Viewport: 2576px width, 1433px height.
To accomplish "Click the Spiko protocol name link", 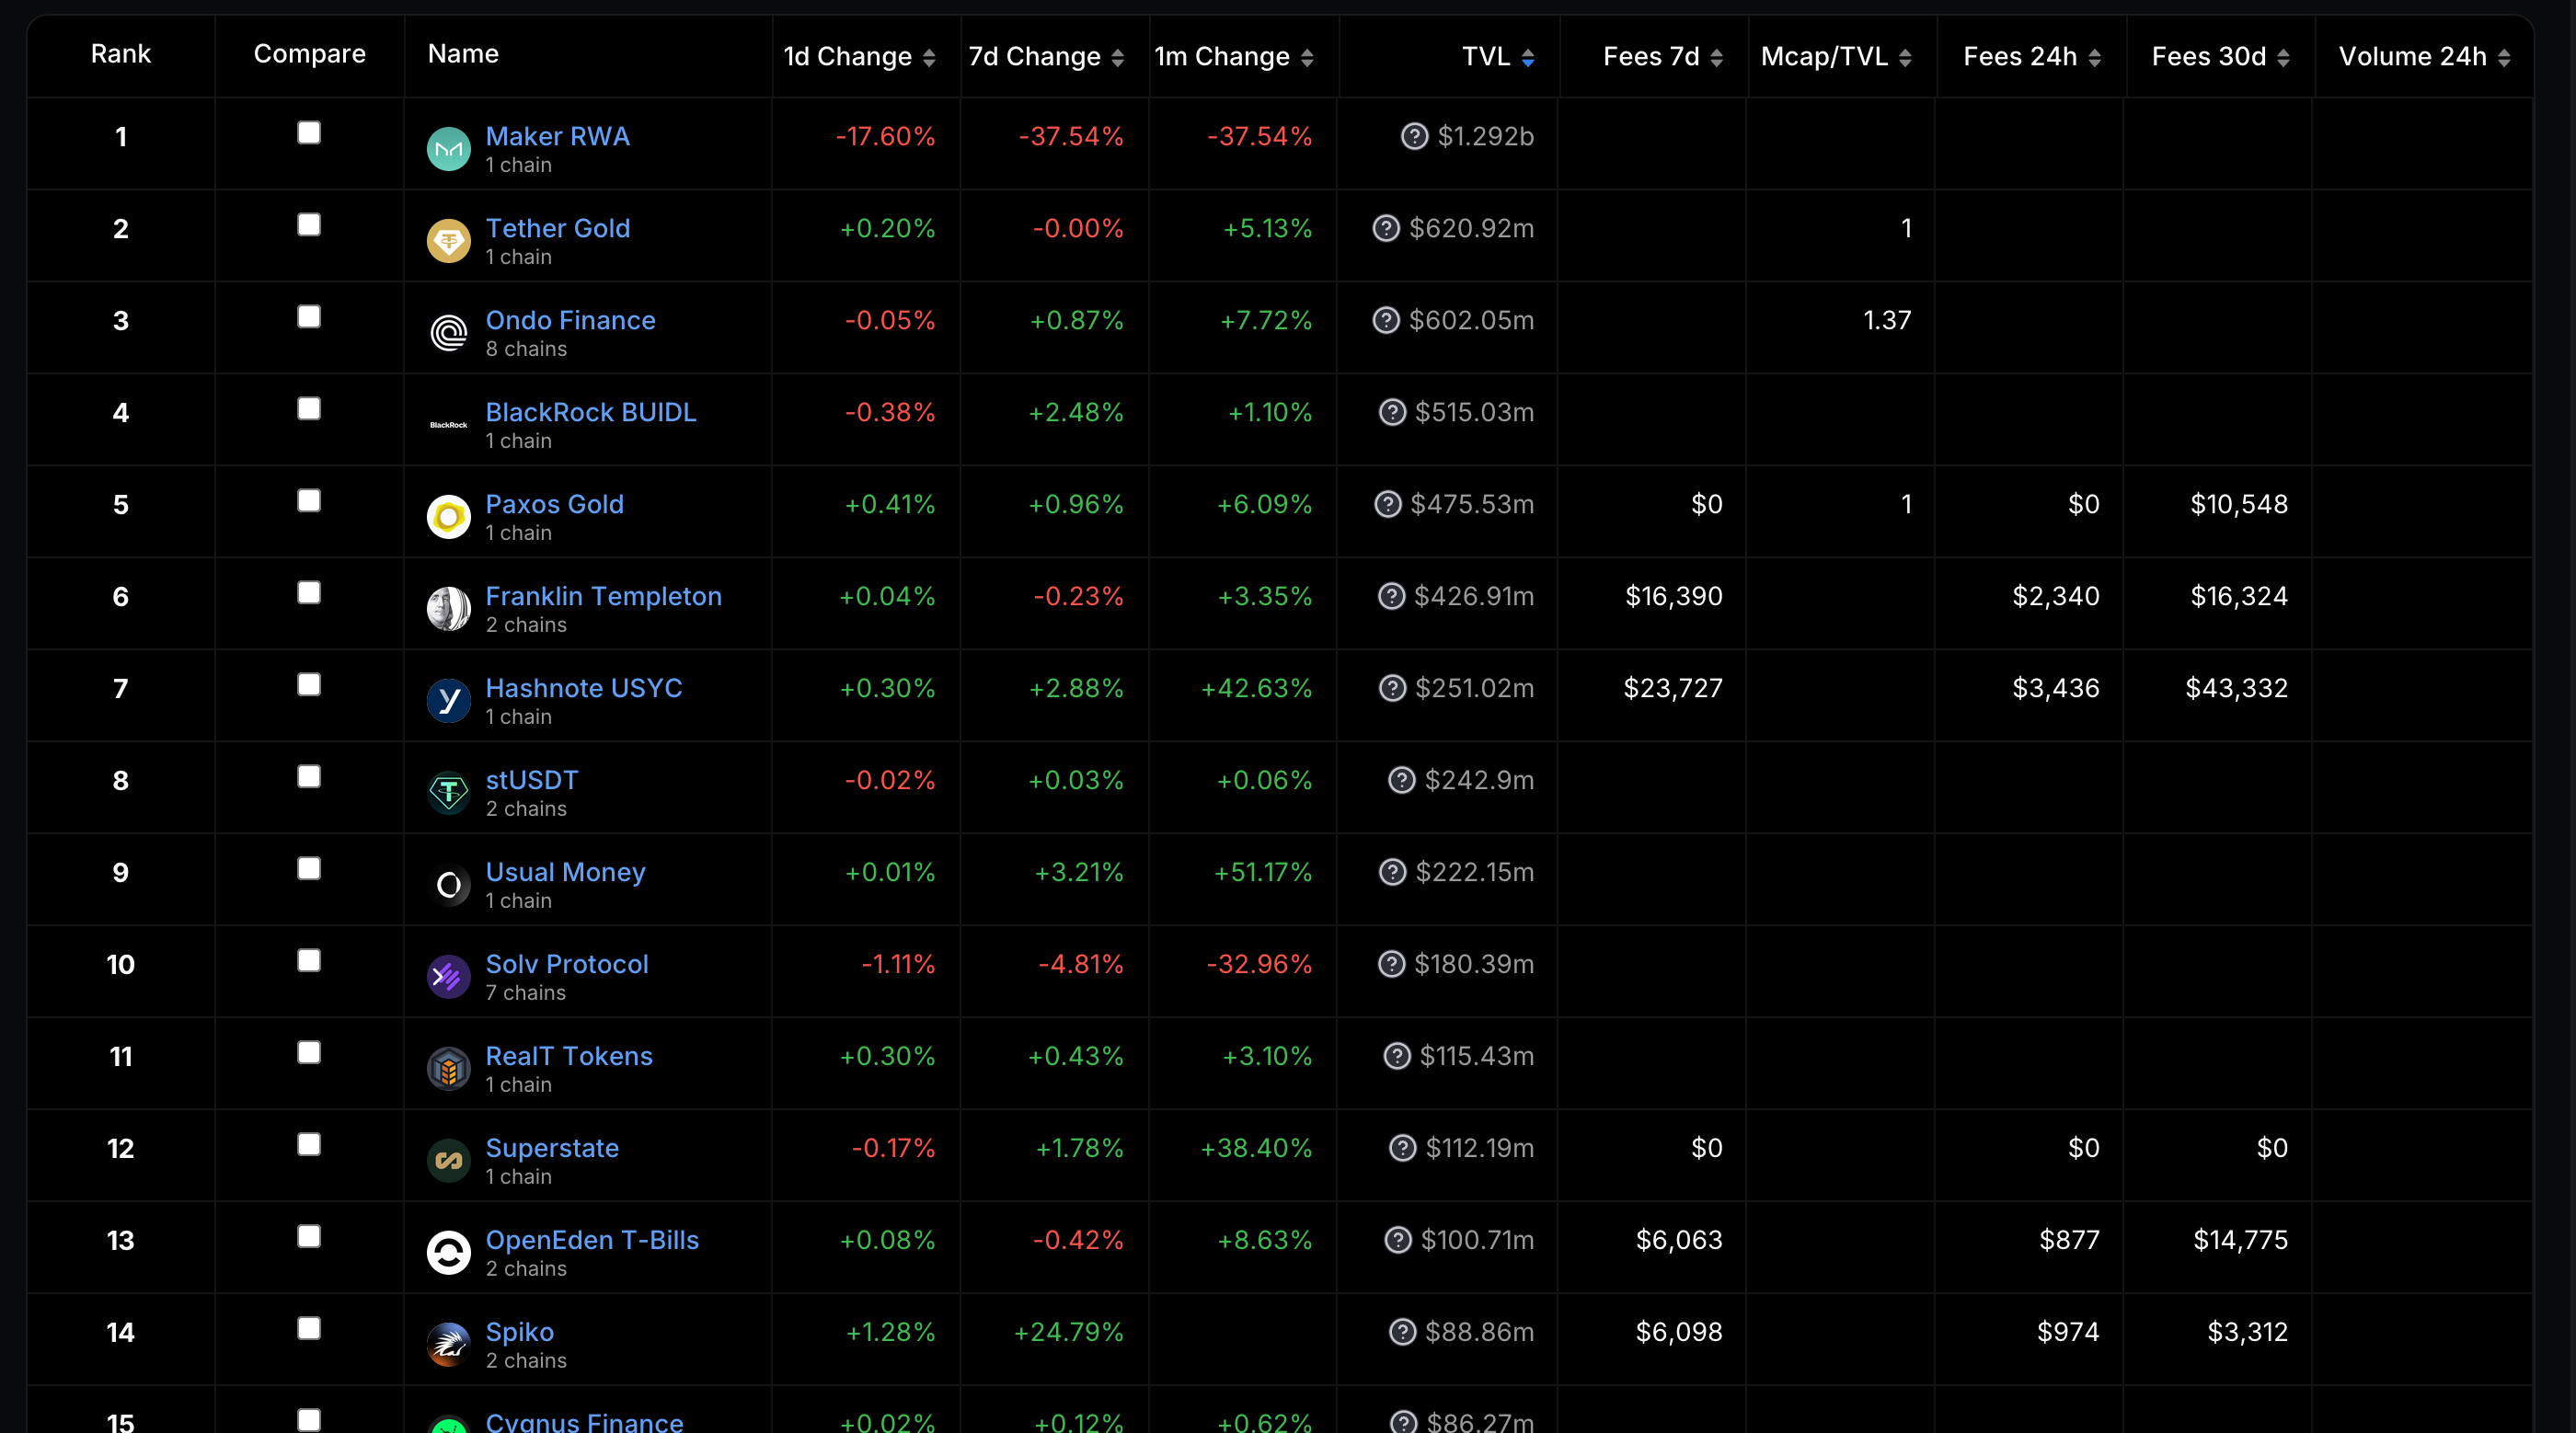I will click(x=519, y=1332).
